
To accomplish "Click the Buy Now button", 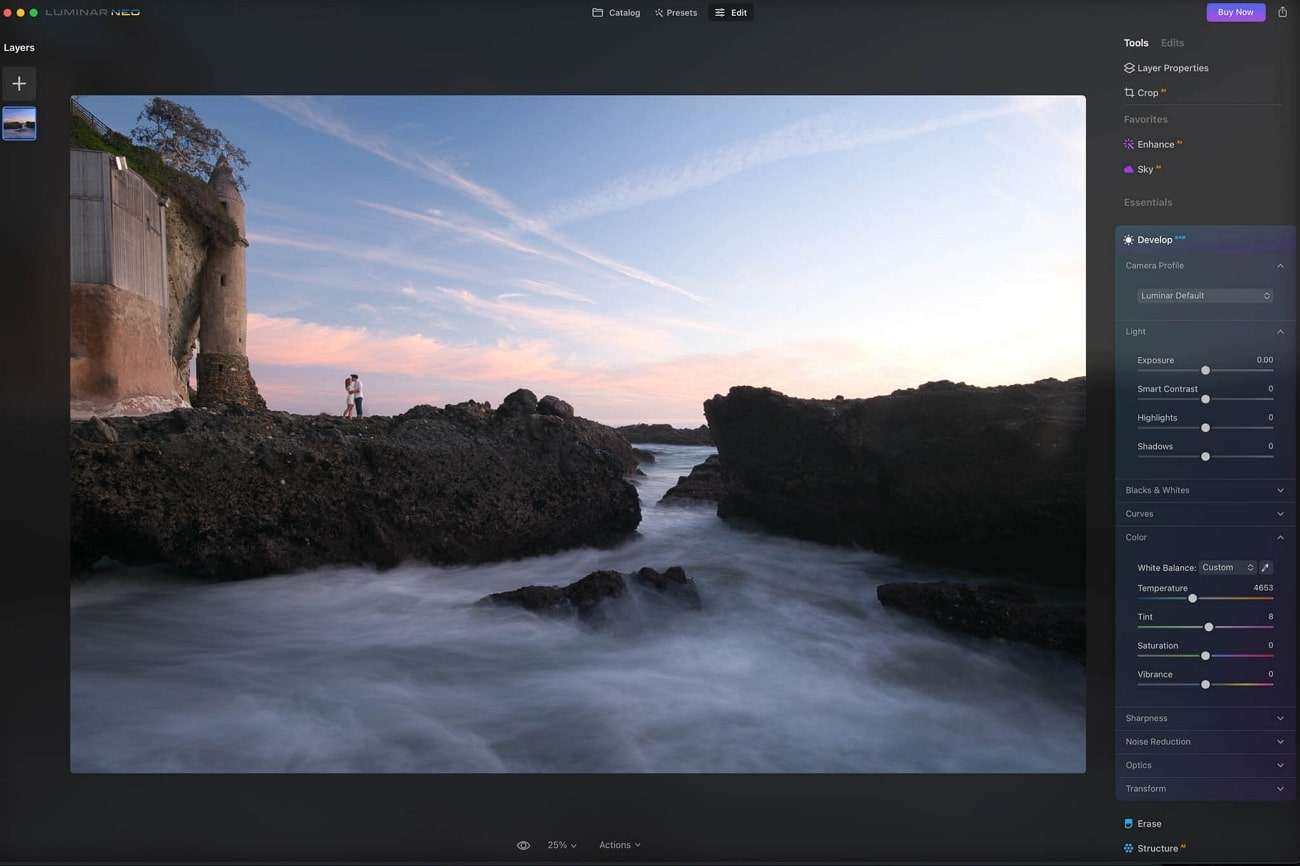I will pos(1235,11).
